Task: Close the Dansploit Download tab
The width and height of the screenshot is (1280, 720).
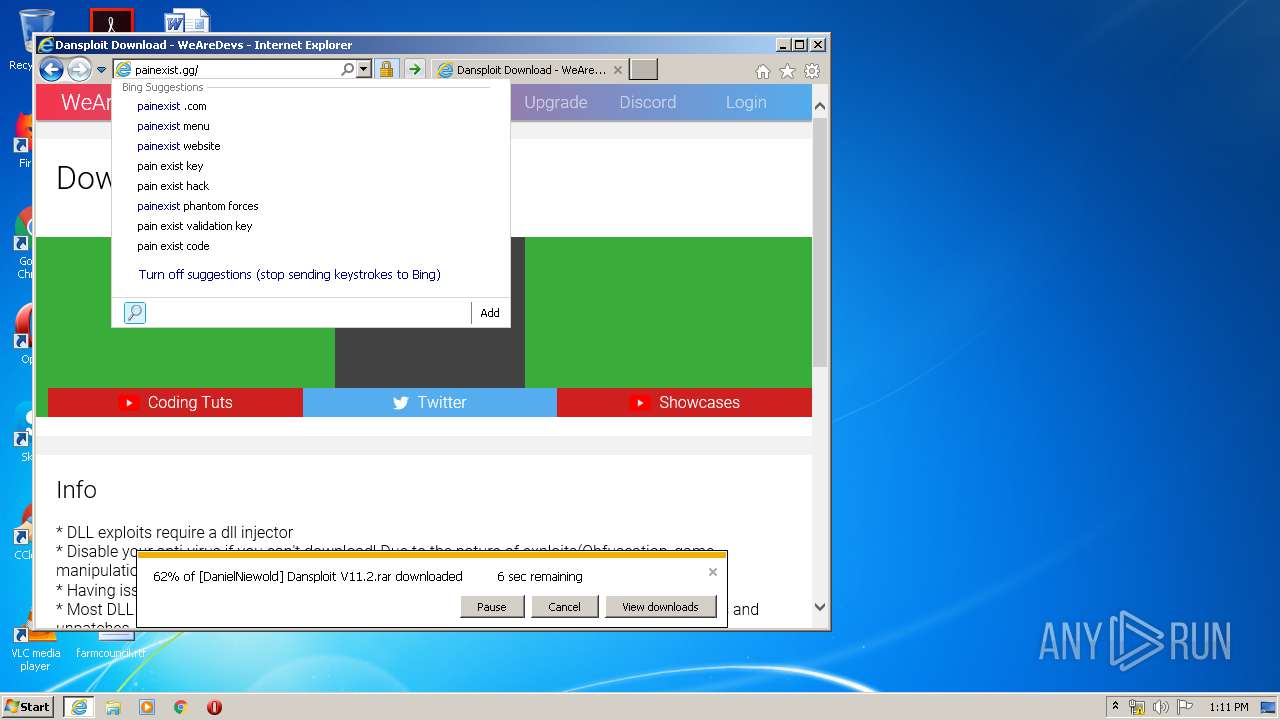Action: coord(617,70)
